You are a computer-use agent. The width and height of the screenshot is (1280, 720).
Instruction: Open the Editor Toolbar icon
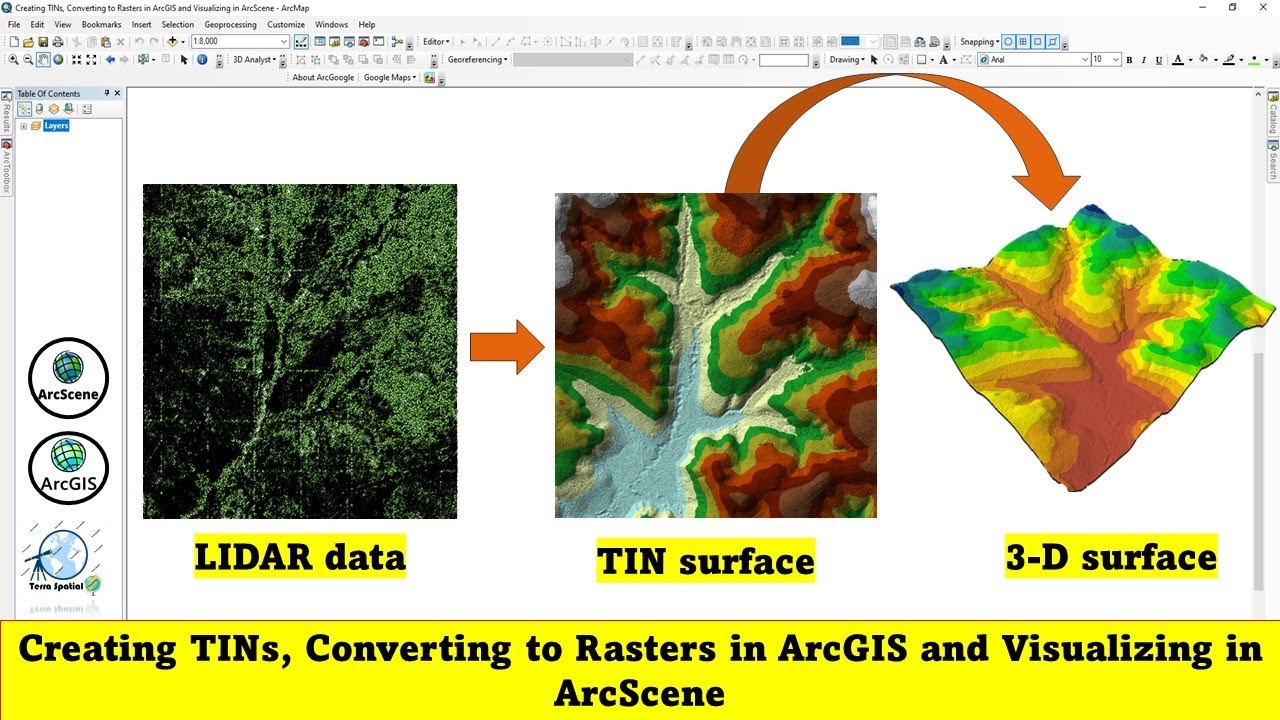(301, 42)
